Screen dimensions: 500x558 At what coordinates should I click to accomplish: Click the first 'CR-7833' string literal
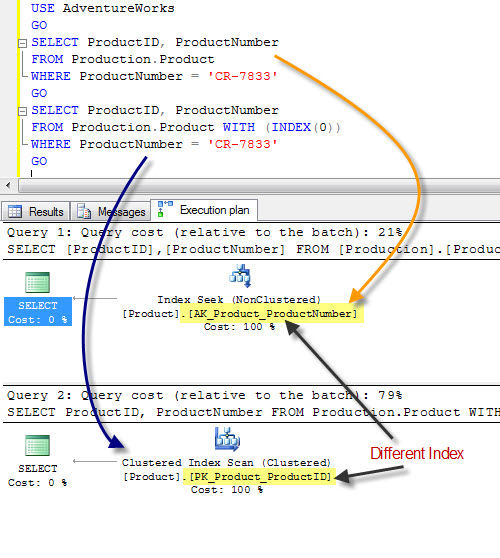point(242,76)
